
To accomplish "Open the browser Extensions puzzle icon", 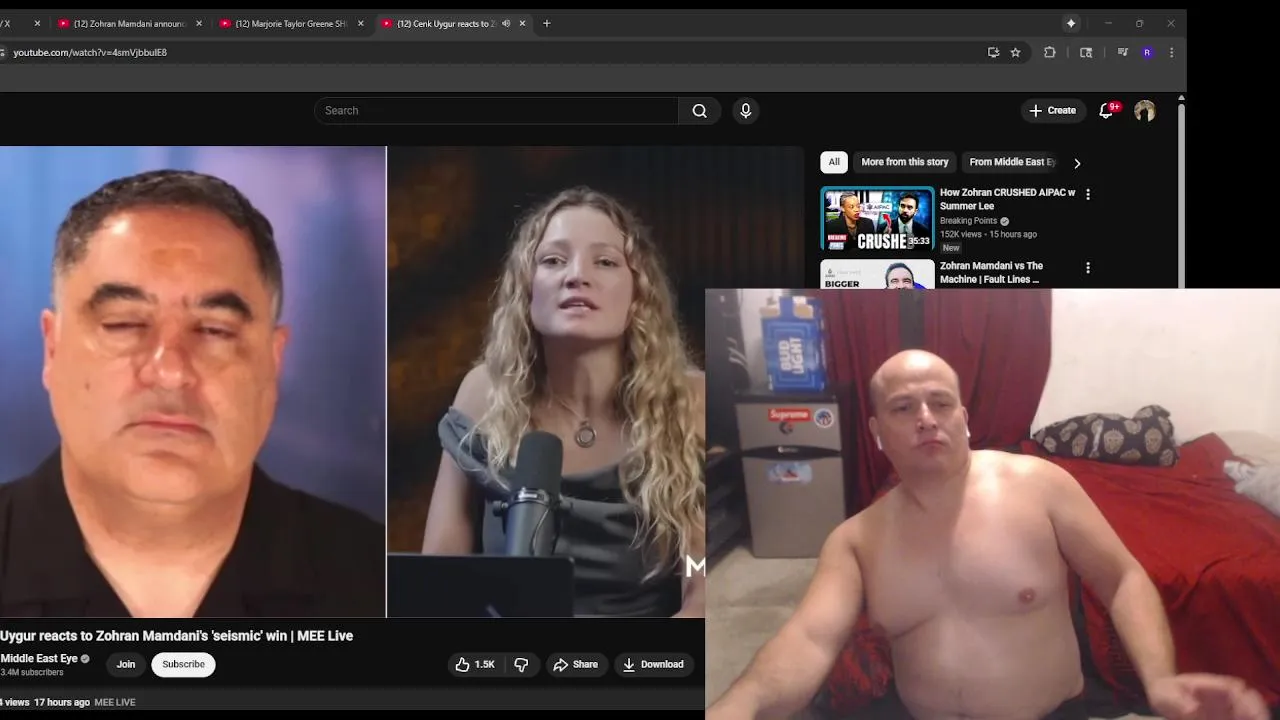I will click(x=1050, y=52).
